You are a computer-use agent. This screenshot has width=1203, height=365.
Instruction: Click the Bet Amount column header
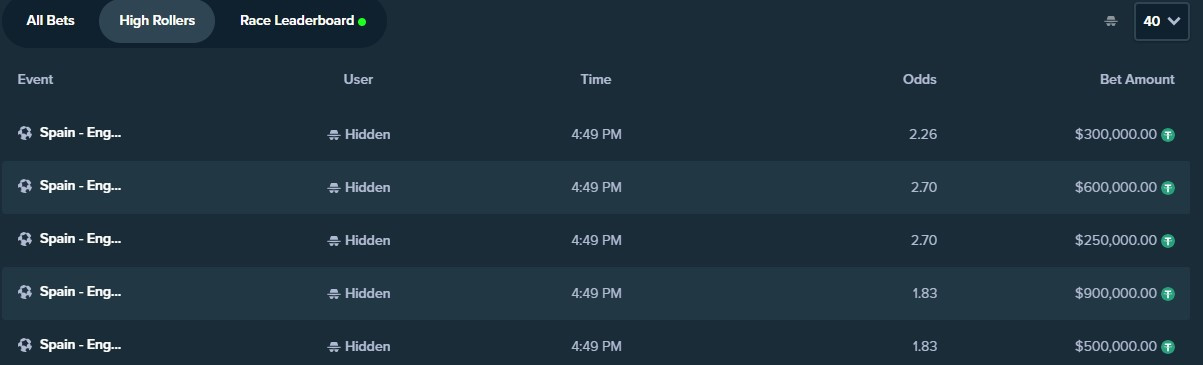tap(1137, 80)
